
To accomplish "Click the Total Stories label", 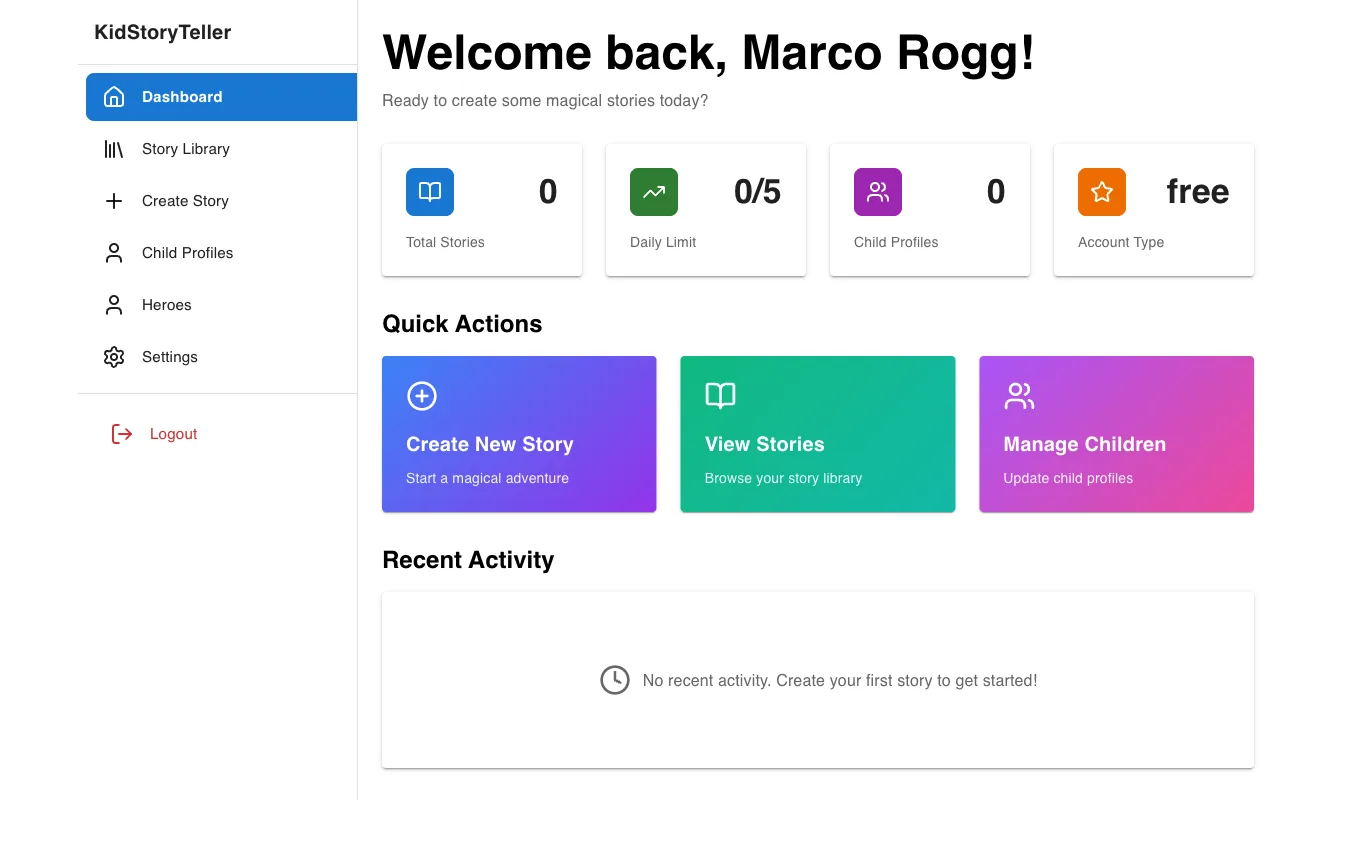I will [x=445, y=242].
